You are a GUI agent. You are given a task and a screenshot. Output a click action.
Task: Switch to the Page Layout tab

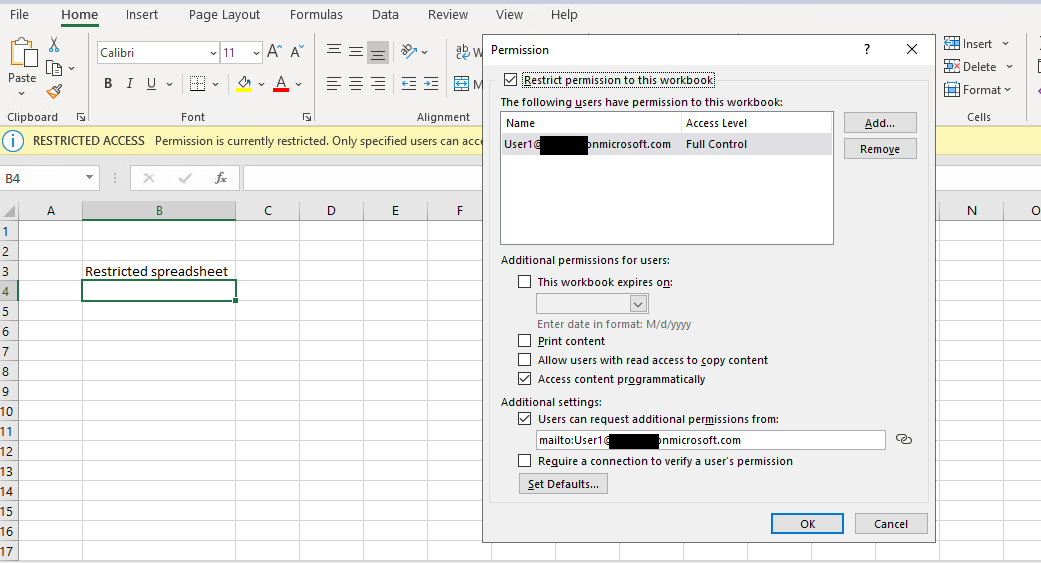pos(224,15)
